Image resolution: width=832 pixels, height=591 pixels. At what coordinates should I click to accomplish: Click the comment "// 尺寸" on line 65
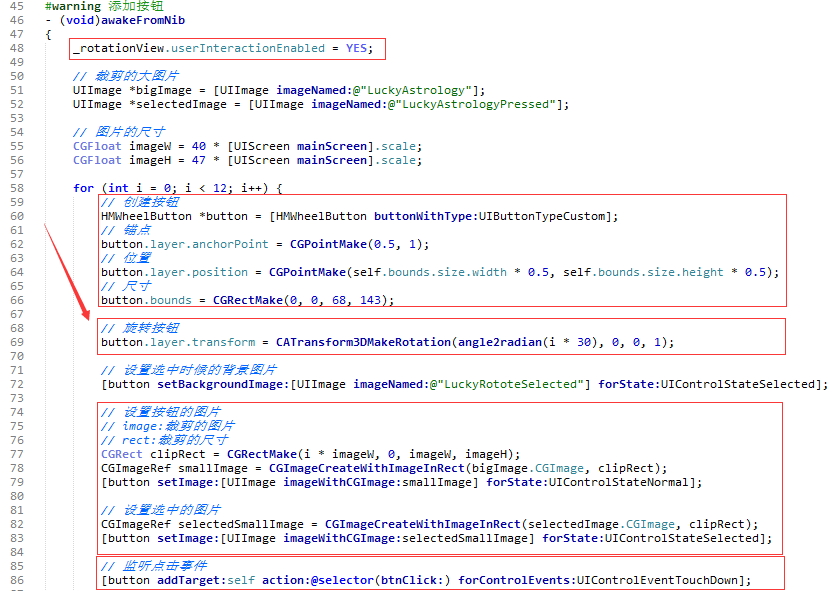click(x=126, y=286)
